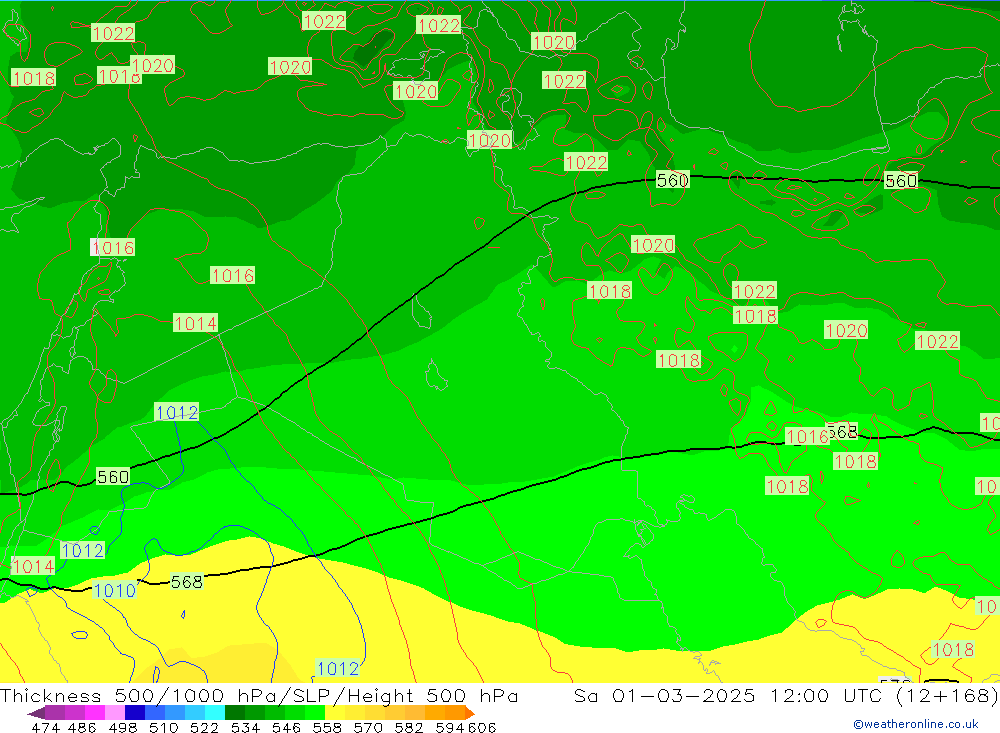Screen dimensions: 1000x733
Task: Select the '594' legend value
Action: (x=450, y=727)
